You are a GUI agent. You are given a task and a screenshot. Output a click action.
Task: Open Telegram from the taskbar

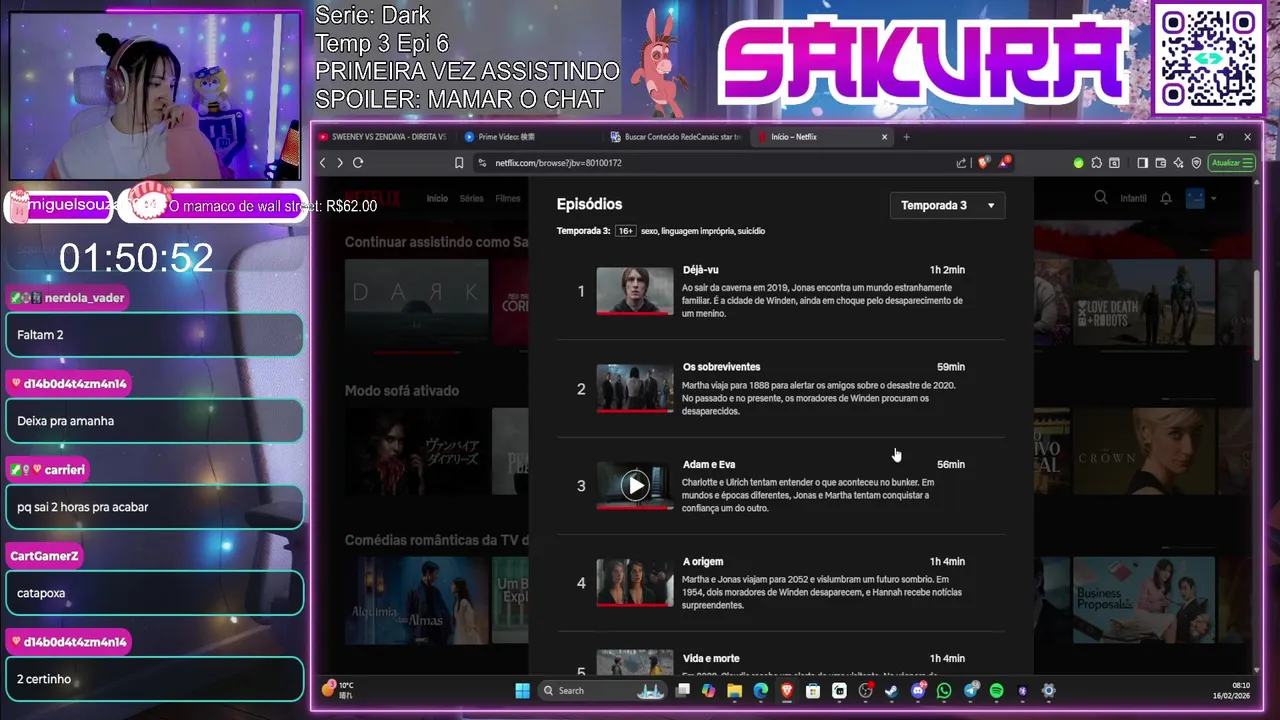(970, 690)
